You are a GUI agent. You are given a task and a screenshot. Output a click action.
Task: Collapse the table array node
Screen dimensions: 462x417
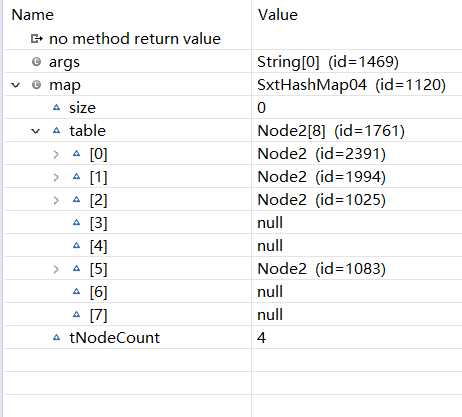coord(36,131)
